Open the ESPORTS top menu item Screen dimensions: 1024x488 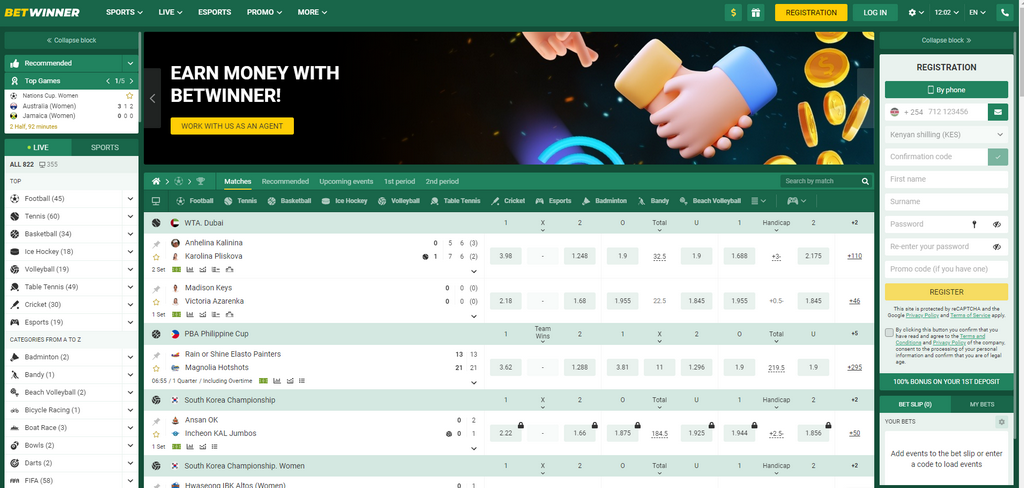(214, 12)
